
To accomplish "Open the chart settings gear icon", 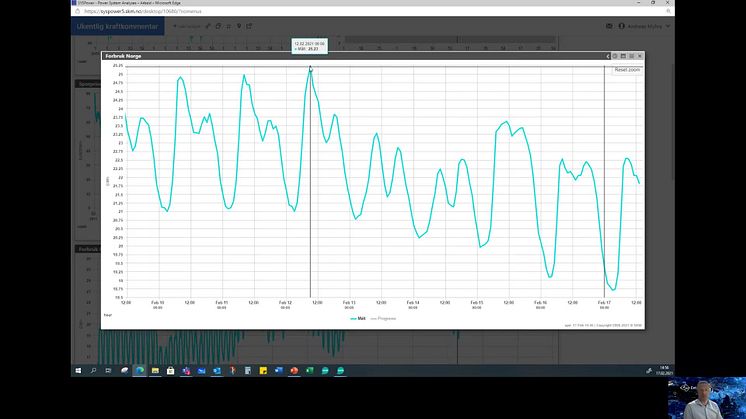I will (613, 56).
